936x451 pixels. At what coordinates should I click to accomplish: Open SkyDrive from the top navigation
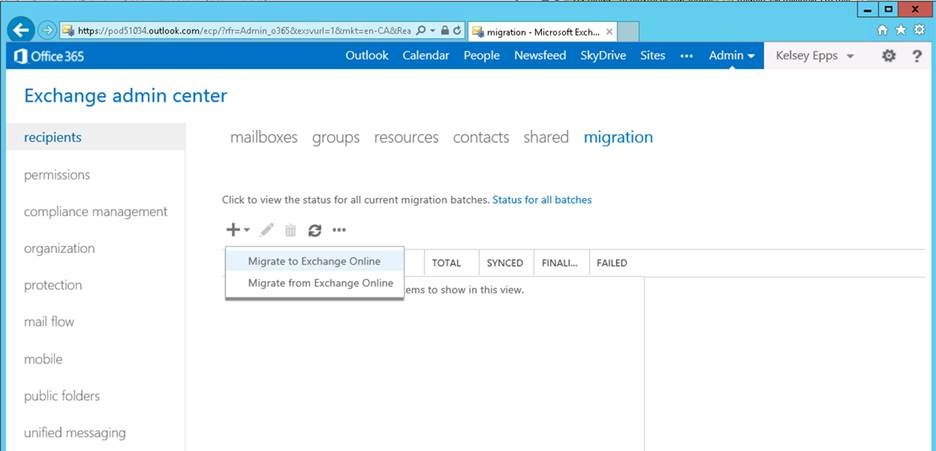(x=603, y=55)
